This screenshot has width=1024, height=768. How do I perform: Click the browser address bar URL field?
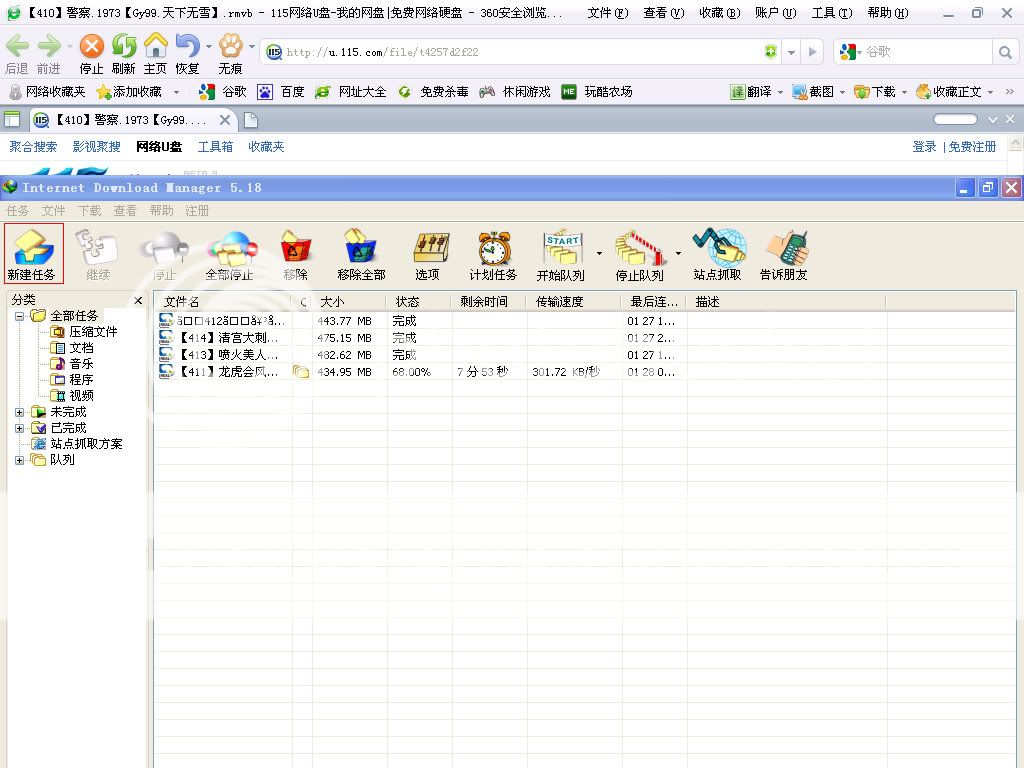520,52
